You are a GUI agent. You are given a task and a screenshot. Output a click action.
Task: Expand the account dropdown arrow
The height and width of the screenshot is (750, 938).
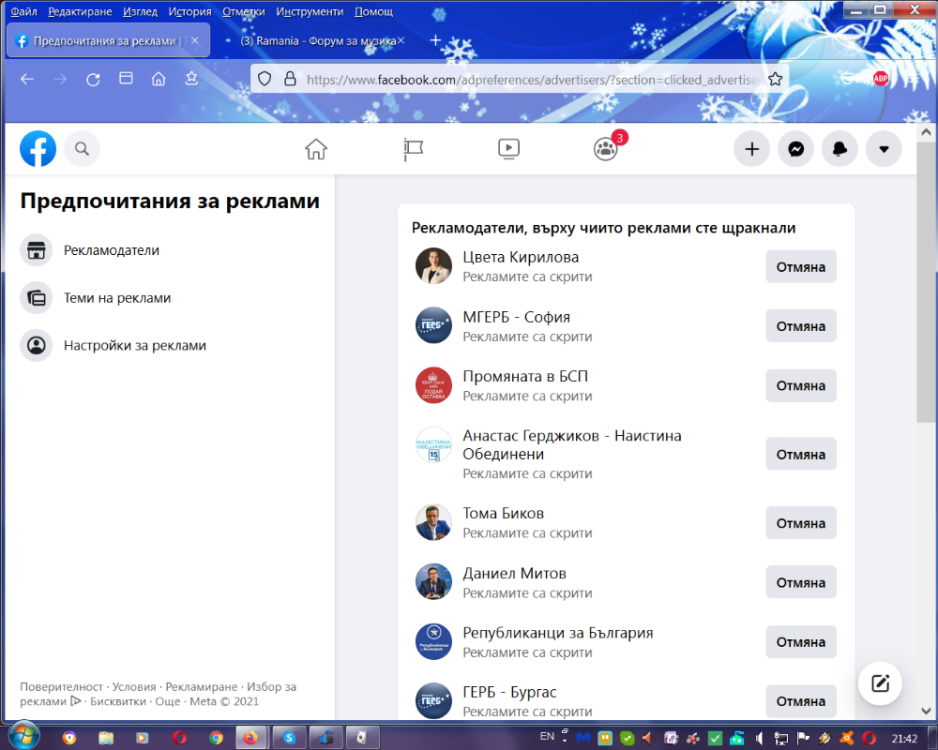(884, 148)
